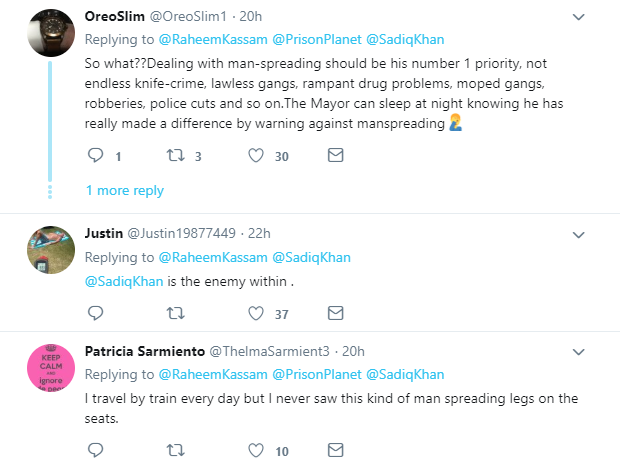620x463 pixels.
Task: Open more options on Patricia Sarmiento's tweet
Action: pos(578,352)
